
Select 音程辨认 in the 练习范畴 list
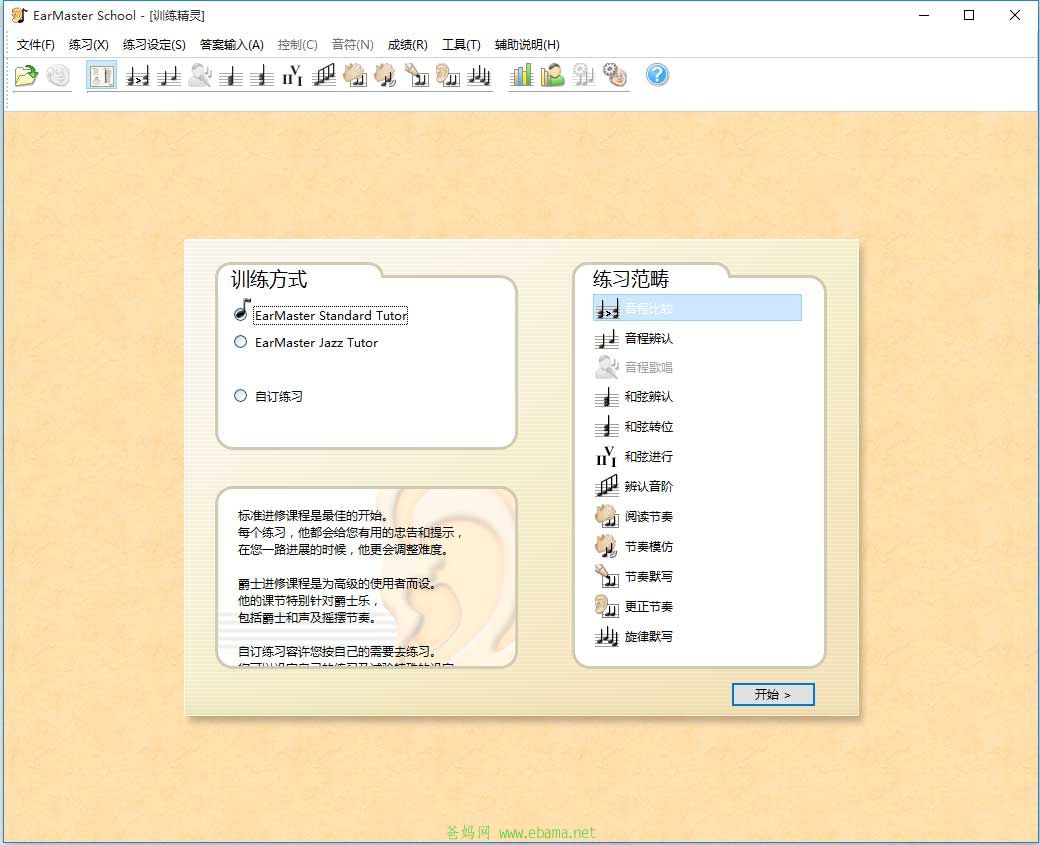coord(633,338)
